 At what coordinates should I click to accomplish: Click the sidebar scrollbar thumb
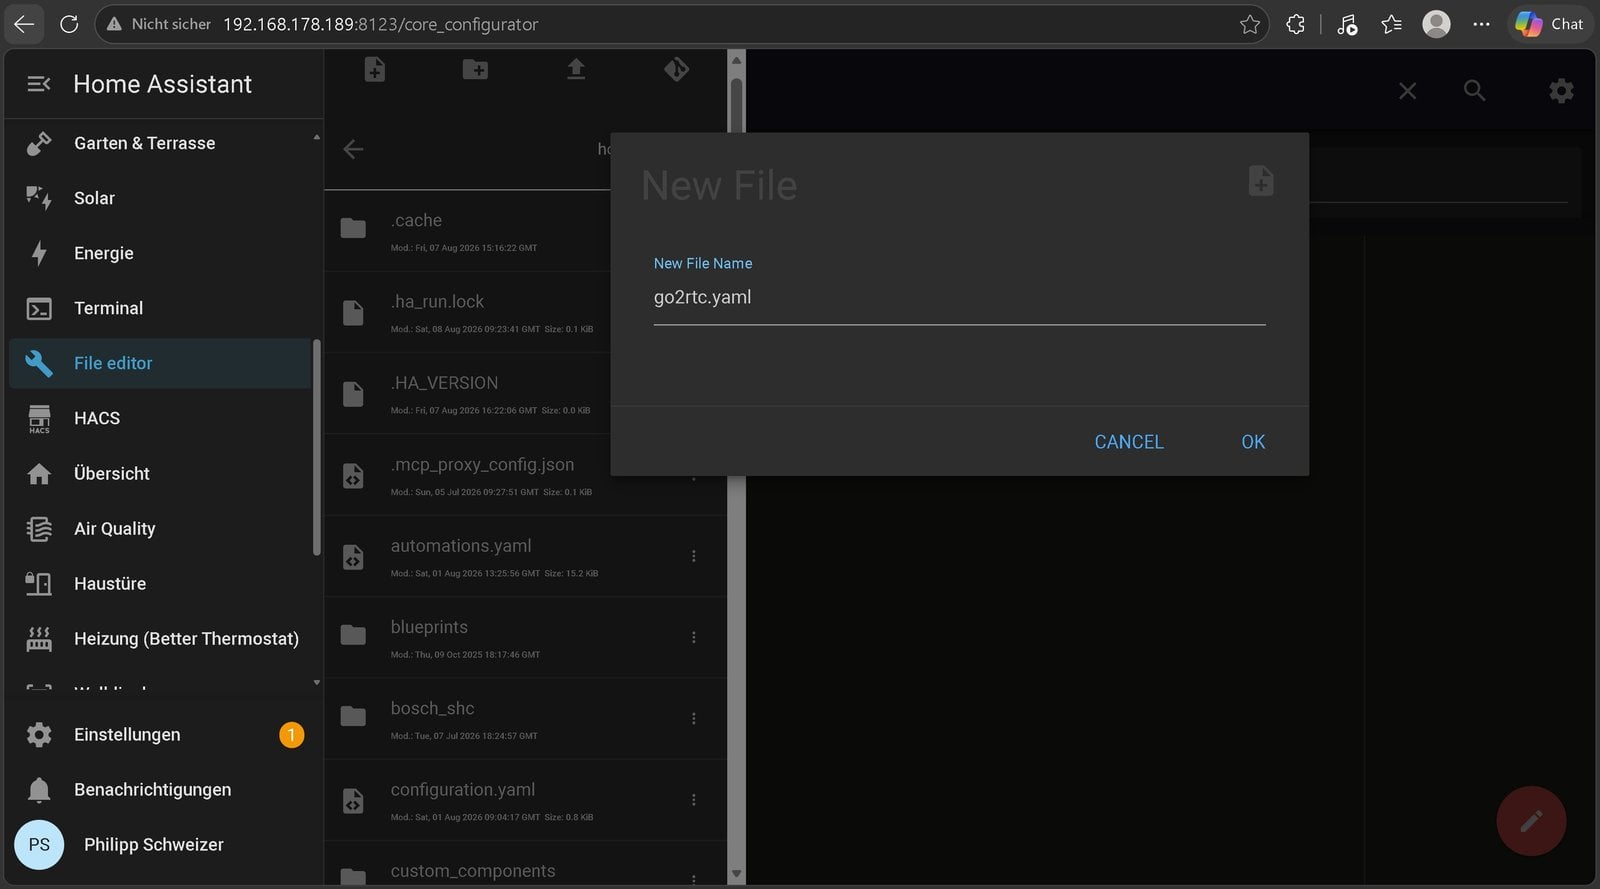pyautogui.click(x=317, y=447)
